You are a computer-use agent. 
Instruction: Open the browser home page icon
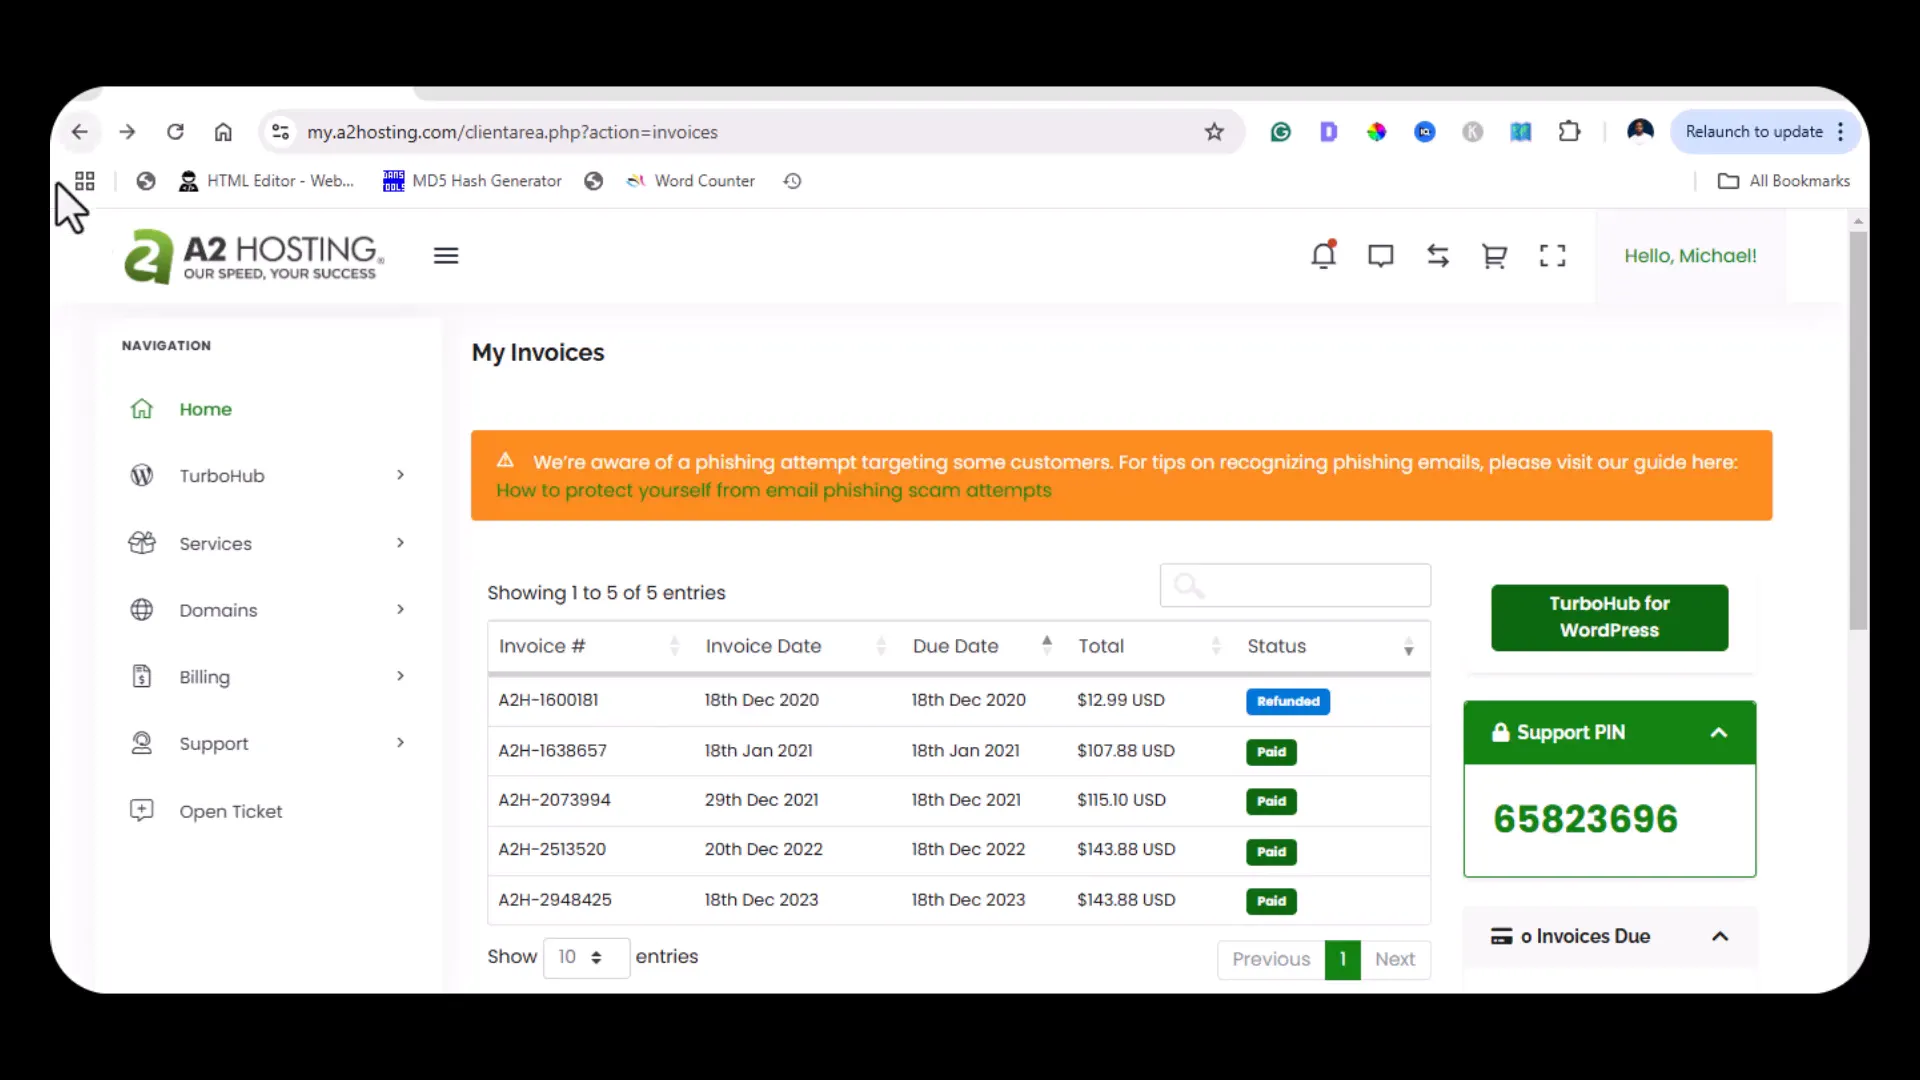223,132
